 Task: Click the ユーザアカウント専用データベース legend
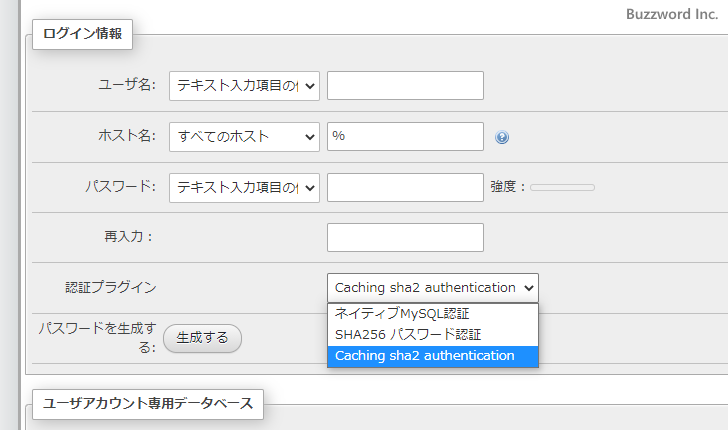coord(148,404)
